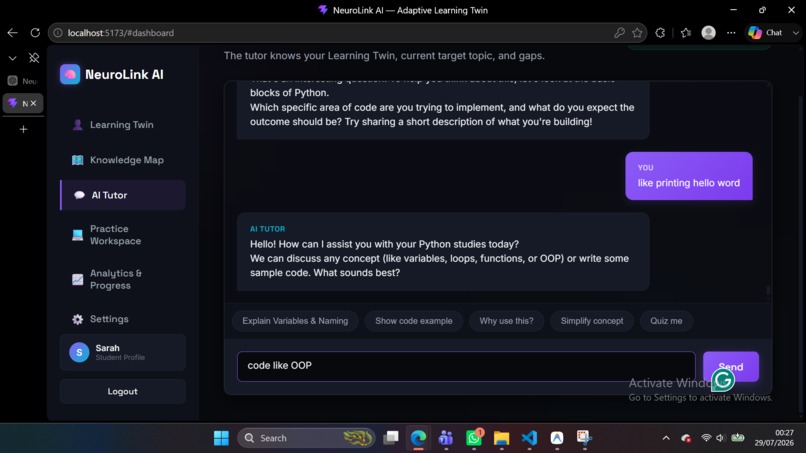This screenshot has height=453, width=806.
Task: Open the Sarah Student Profile card
Action: coord(122,352)
